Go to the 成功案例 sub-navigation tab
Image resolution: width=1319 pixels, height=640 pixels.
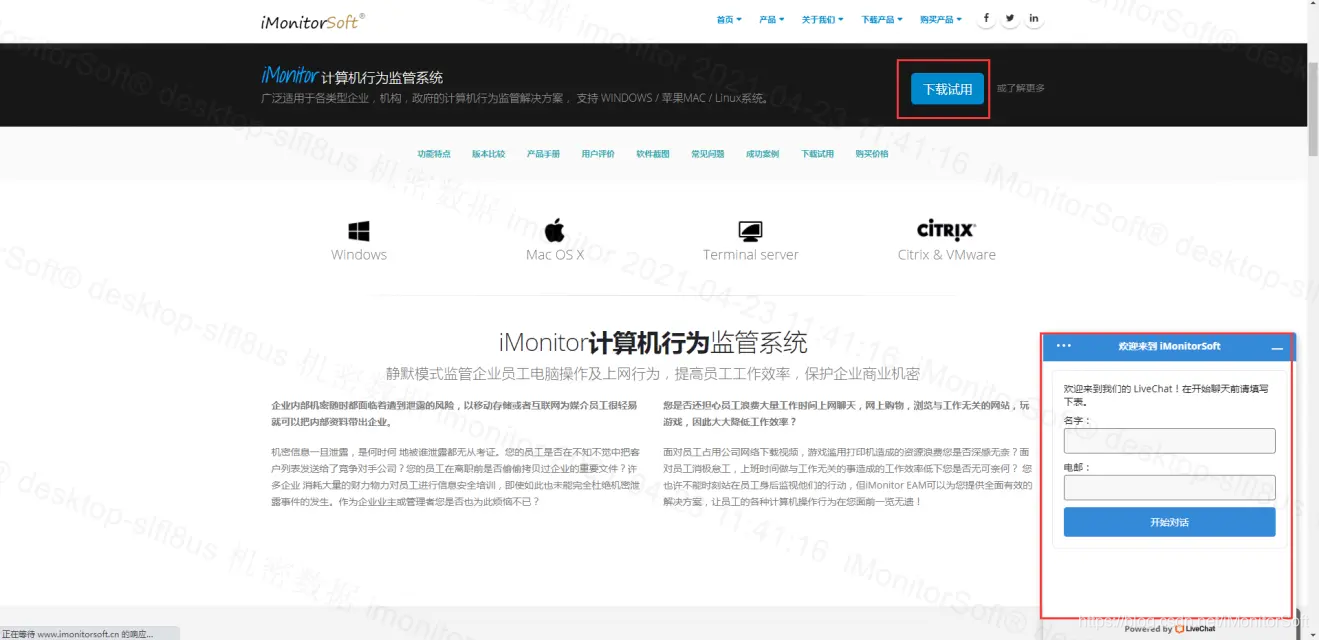click(762, 154)
